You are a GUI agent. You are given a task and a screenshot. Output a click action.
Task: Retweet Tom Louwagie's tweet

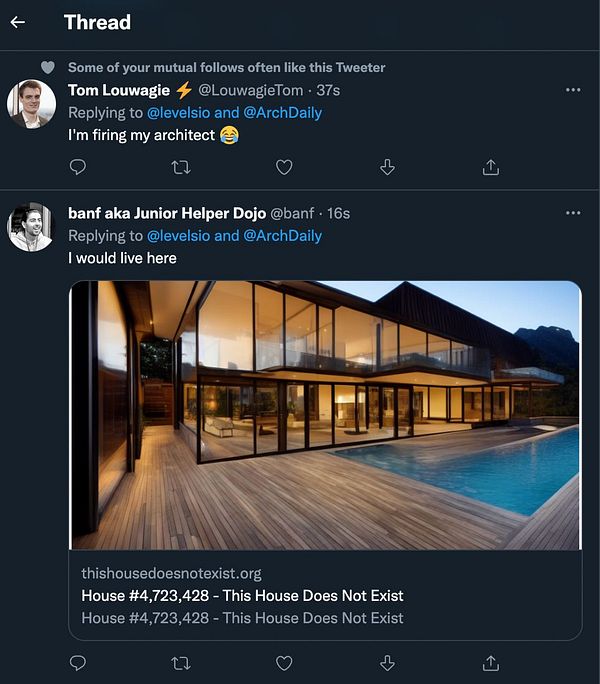[x=181, y=167]
